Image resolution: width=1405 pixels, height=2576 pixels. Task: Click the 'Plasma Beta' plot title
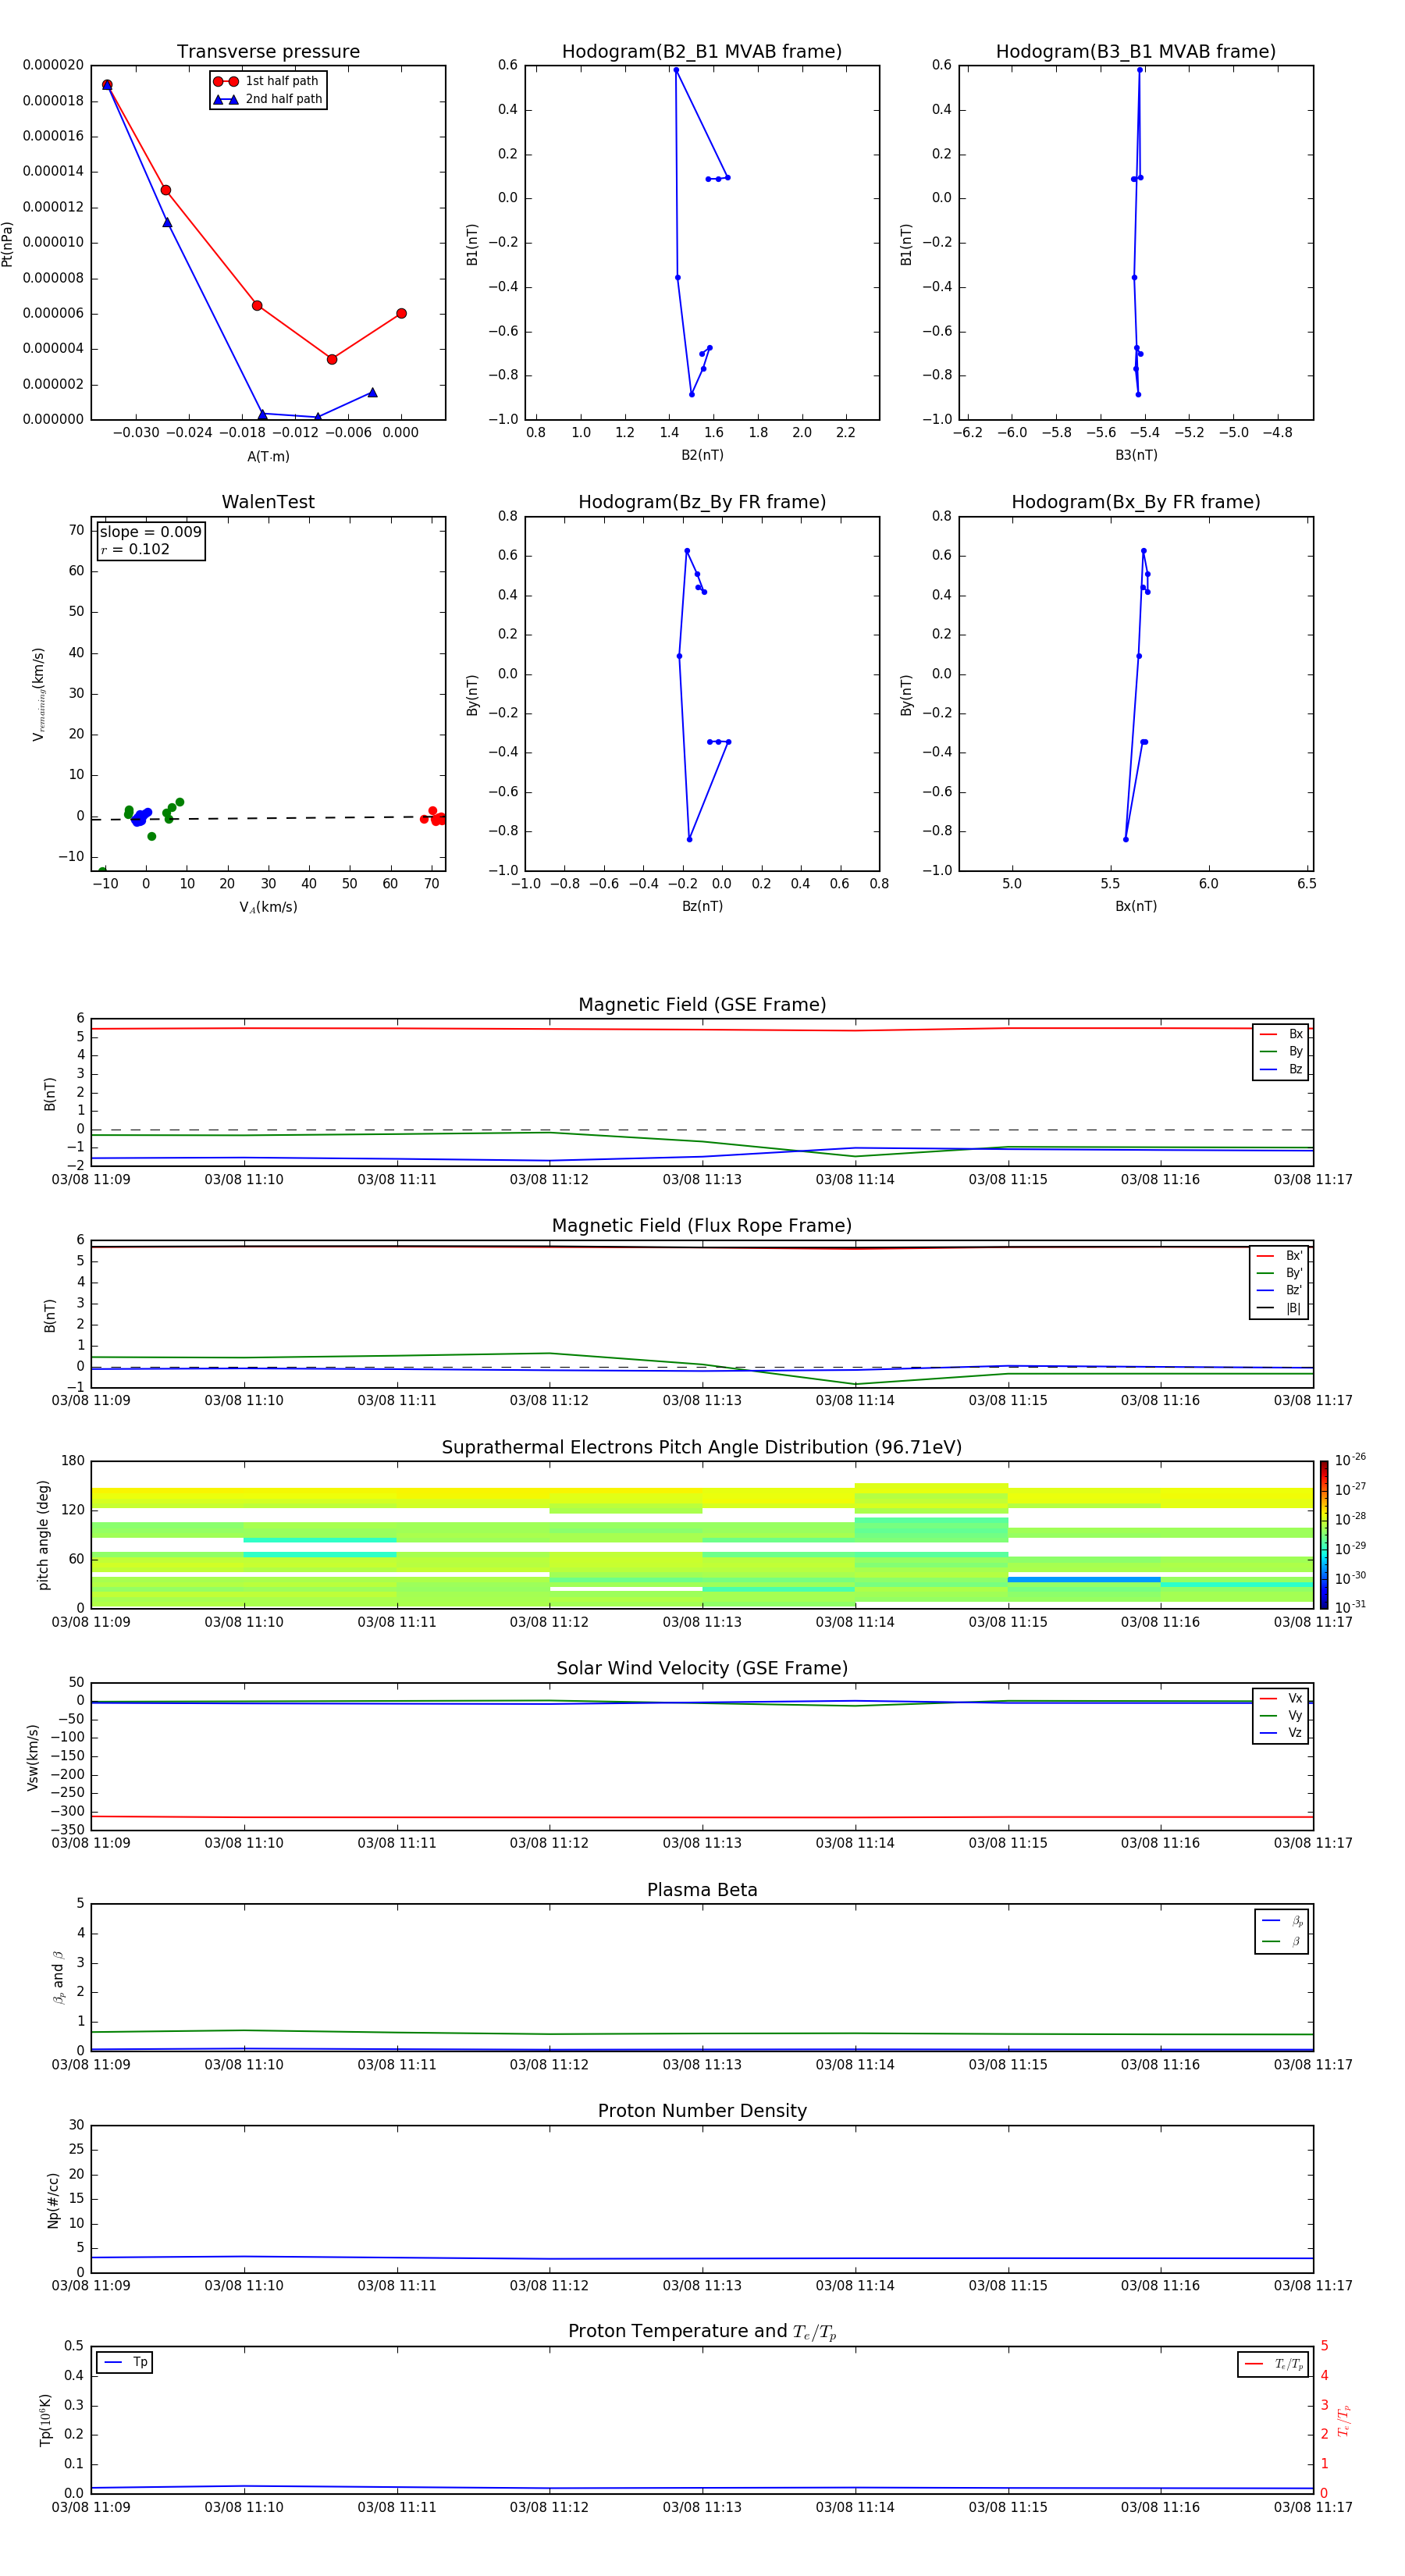[x=702, y=1891]
